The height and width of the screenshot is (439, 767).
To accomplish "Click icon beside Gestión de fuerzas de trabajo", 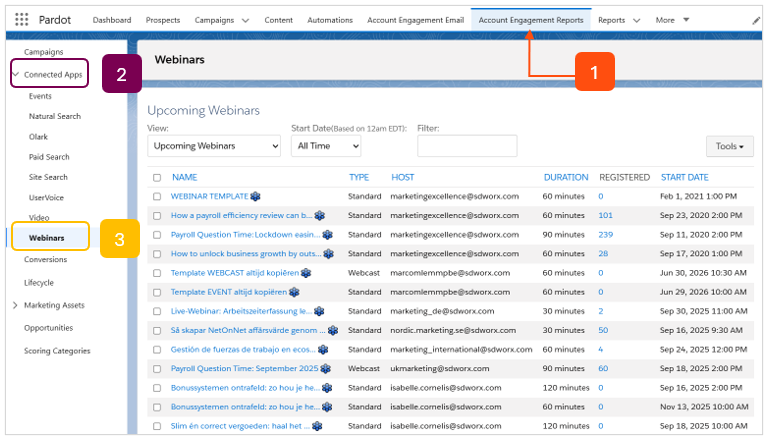I will [323, 349].
